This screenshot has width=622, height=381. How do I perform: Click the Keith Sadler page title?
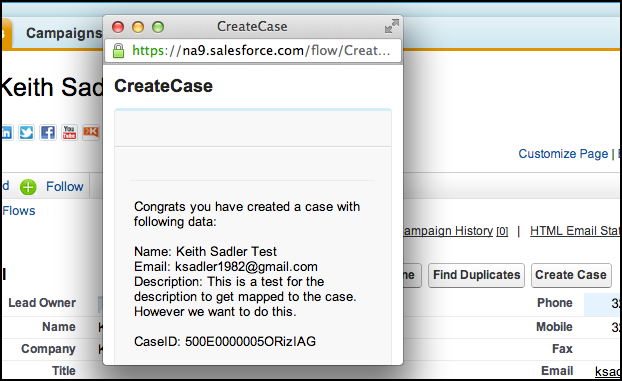tap(52, 87)
